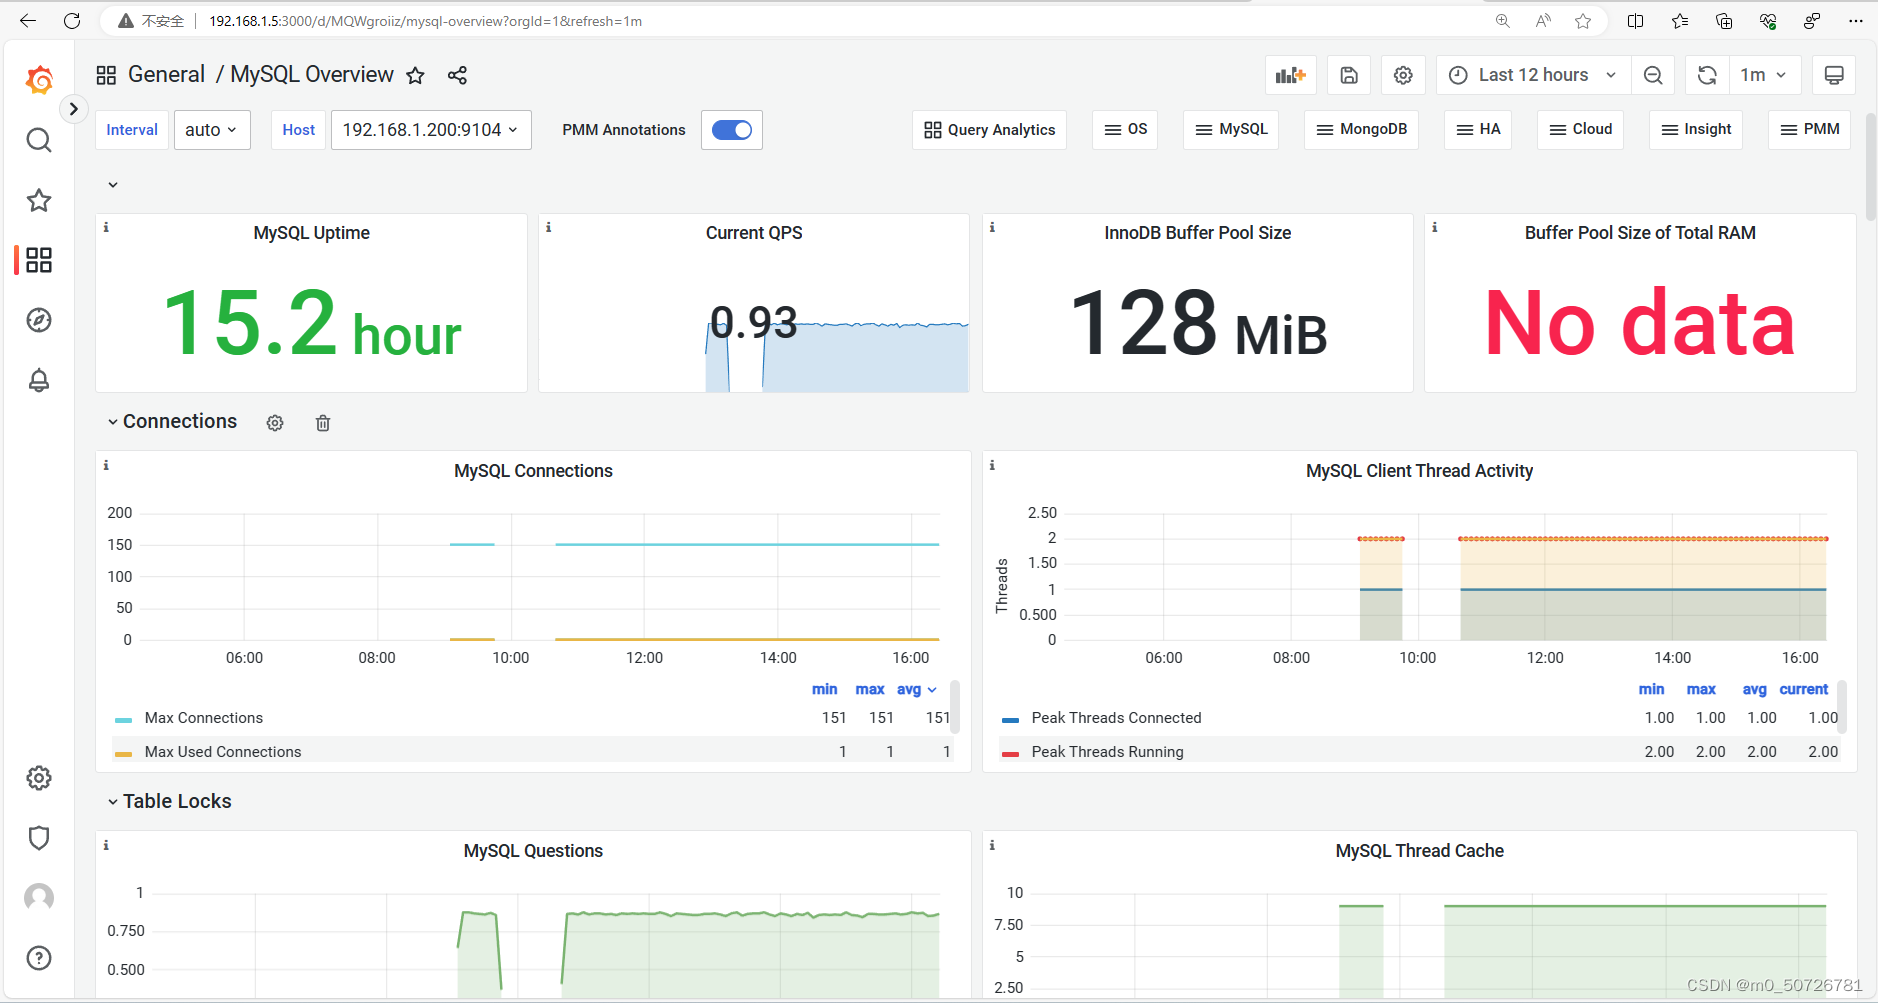Toggle Peak Threads Running series
1878x1003 pixels.
[1107, 752]
